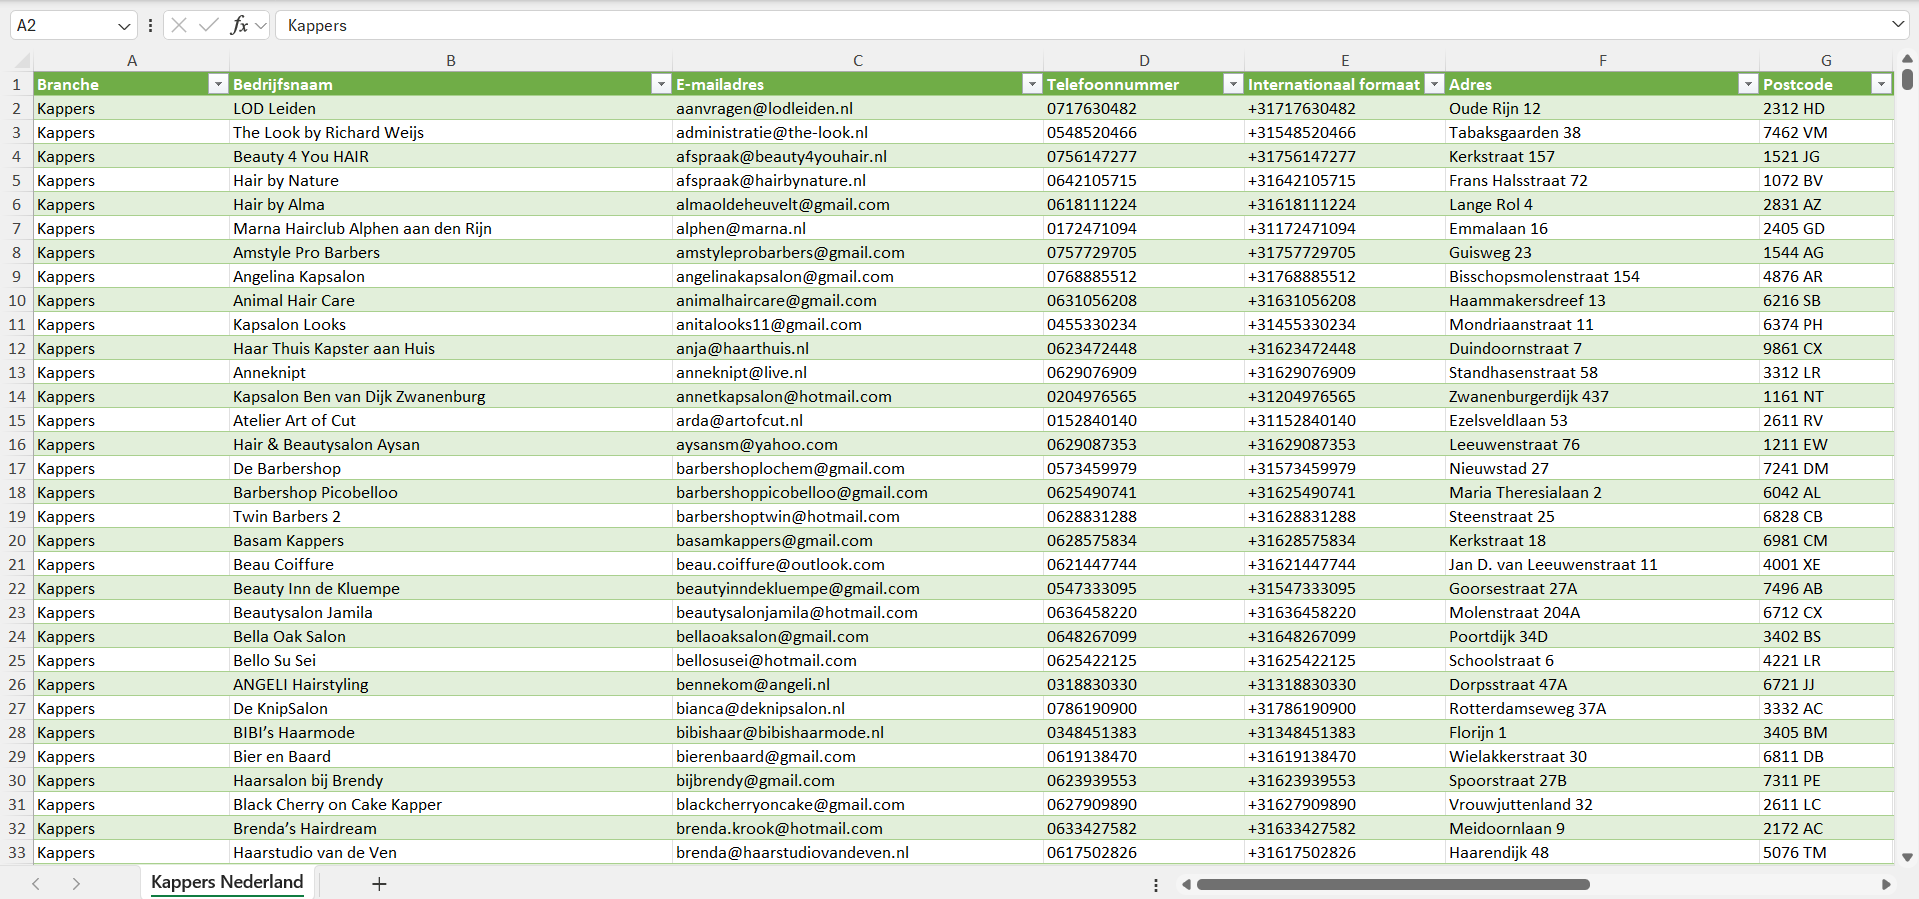1919x899 pixels.
Task: Open the Branche column filter dropdown
Action: click(217, 84)
